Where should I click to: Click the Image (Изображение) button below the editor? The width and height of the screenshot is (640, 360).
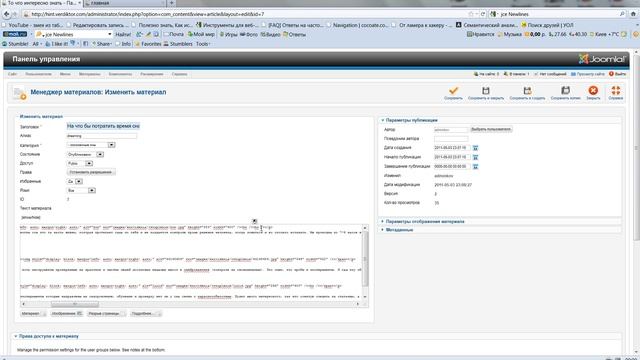coord(67,313)
